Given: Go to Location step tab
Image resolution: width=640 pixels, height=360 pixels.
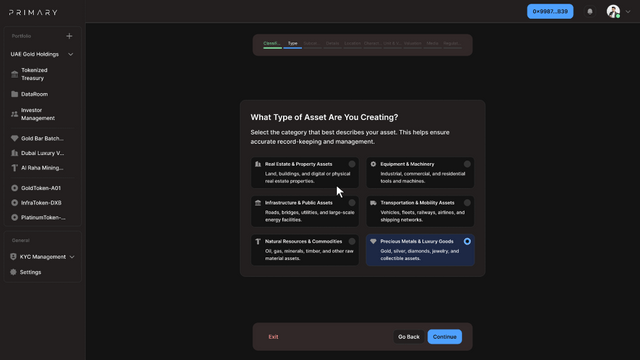Looking at the screenshot, I should click(x=352, y=44).
